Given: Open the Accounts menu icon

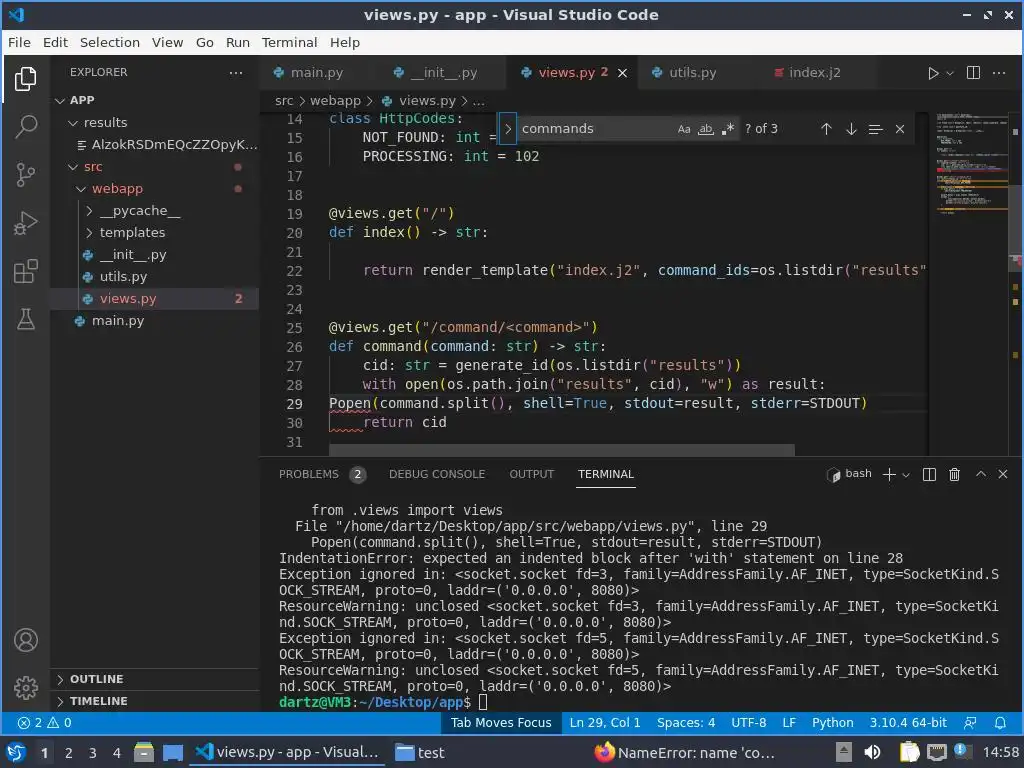Looking at the screenshot, I should pyautogui.click(x=25, y=640).
